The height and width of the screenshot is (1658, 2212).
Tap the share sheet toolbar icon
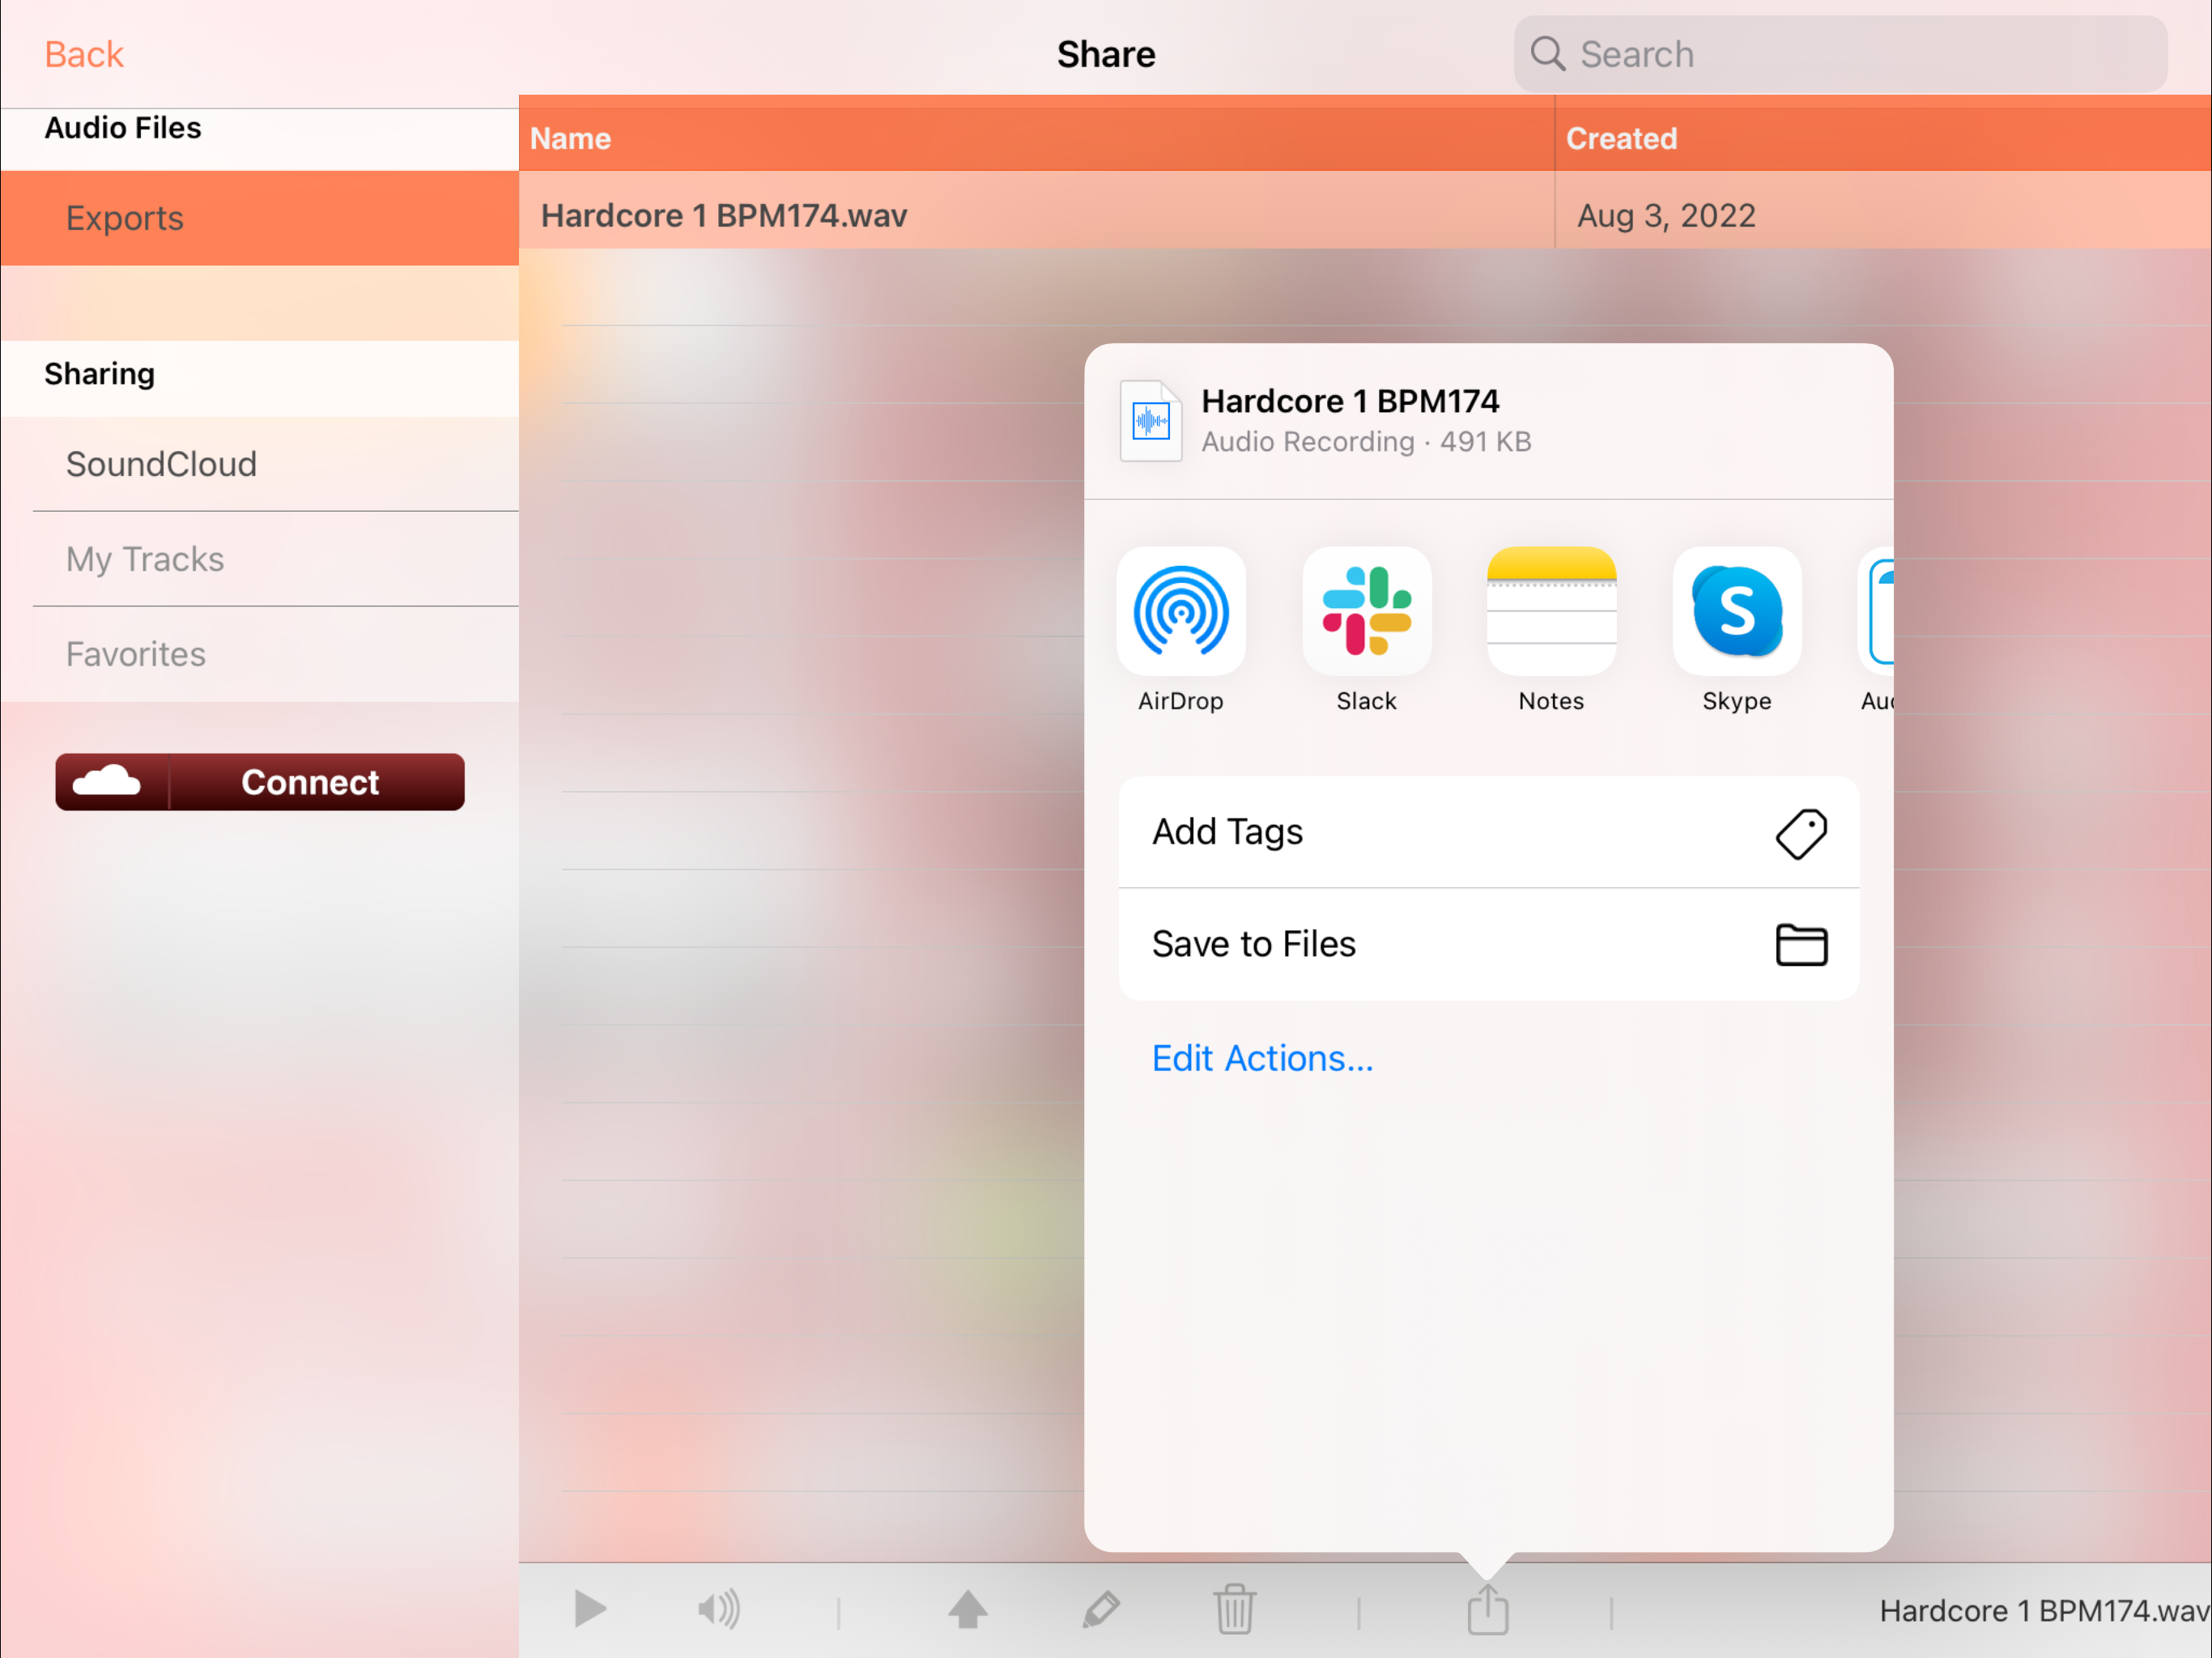click(x=1488, y=1609)
